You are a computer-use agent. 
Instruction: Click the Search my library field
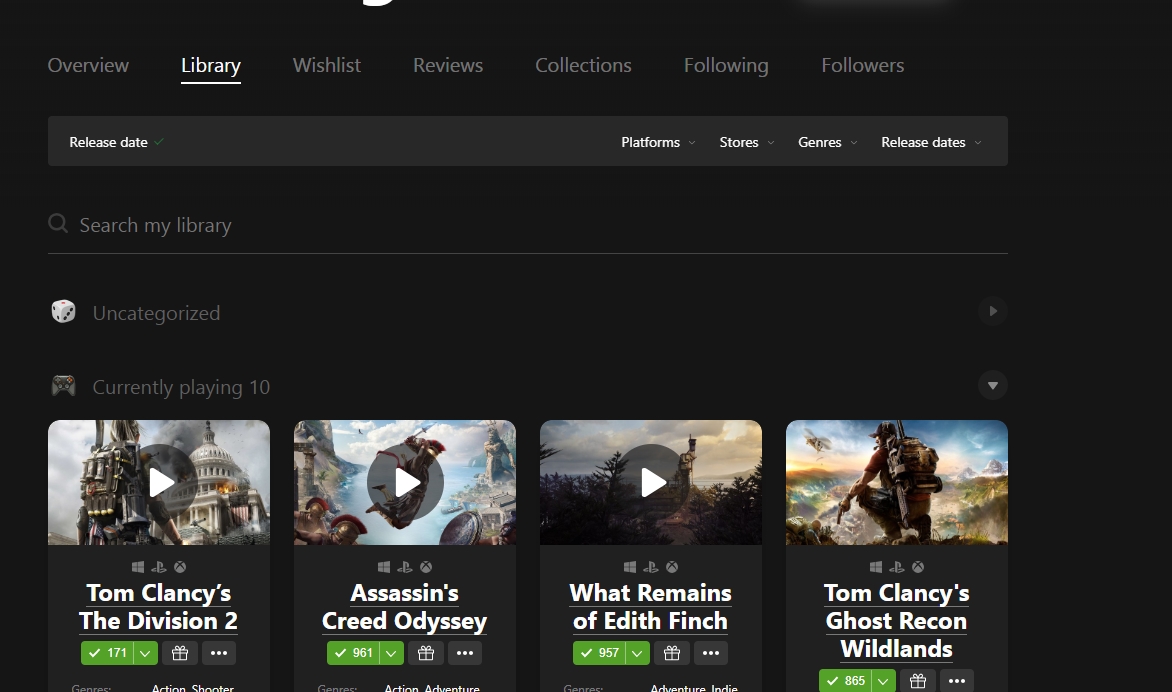click(528, 225)
